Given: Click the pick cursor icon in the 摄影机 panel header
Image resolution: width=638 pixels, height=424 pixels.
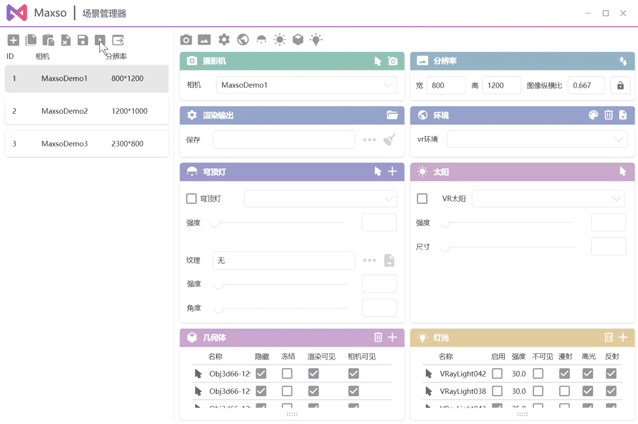Looking at the screenshot, I should [x=378, y=61].
